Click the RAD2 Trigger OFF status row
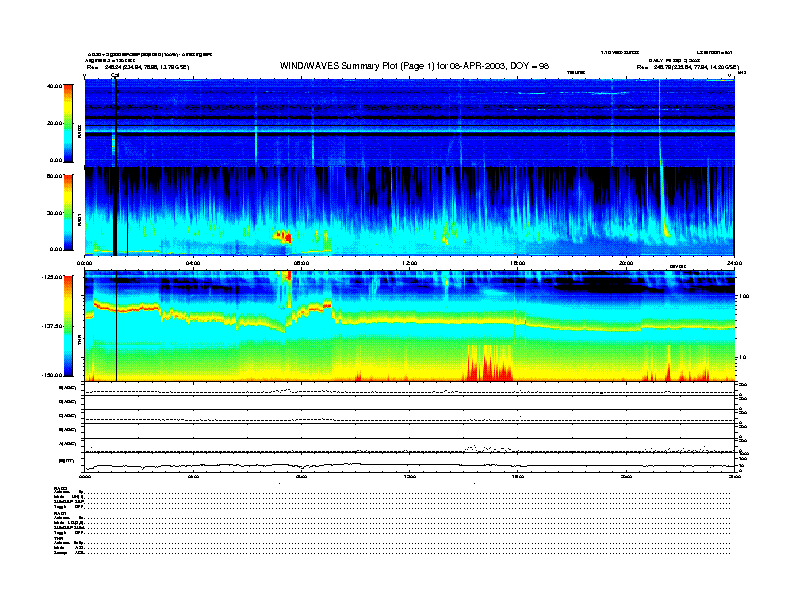 [x=392, y=506]
